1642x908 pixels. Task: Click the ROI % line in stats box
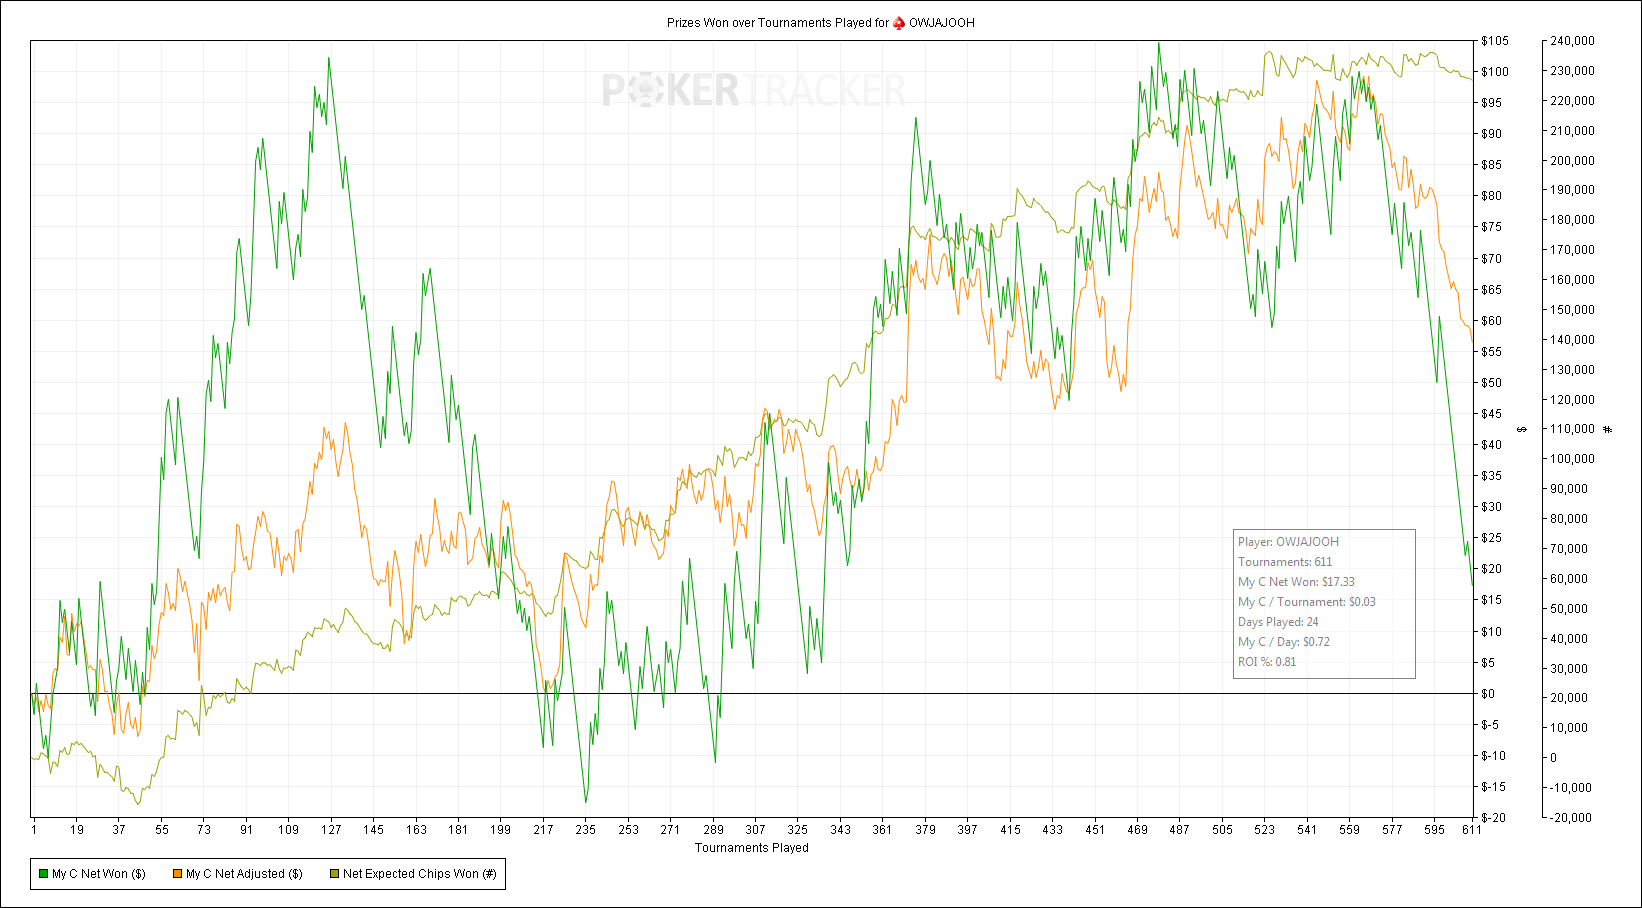pos(1267,662)
